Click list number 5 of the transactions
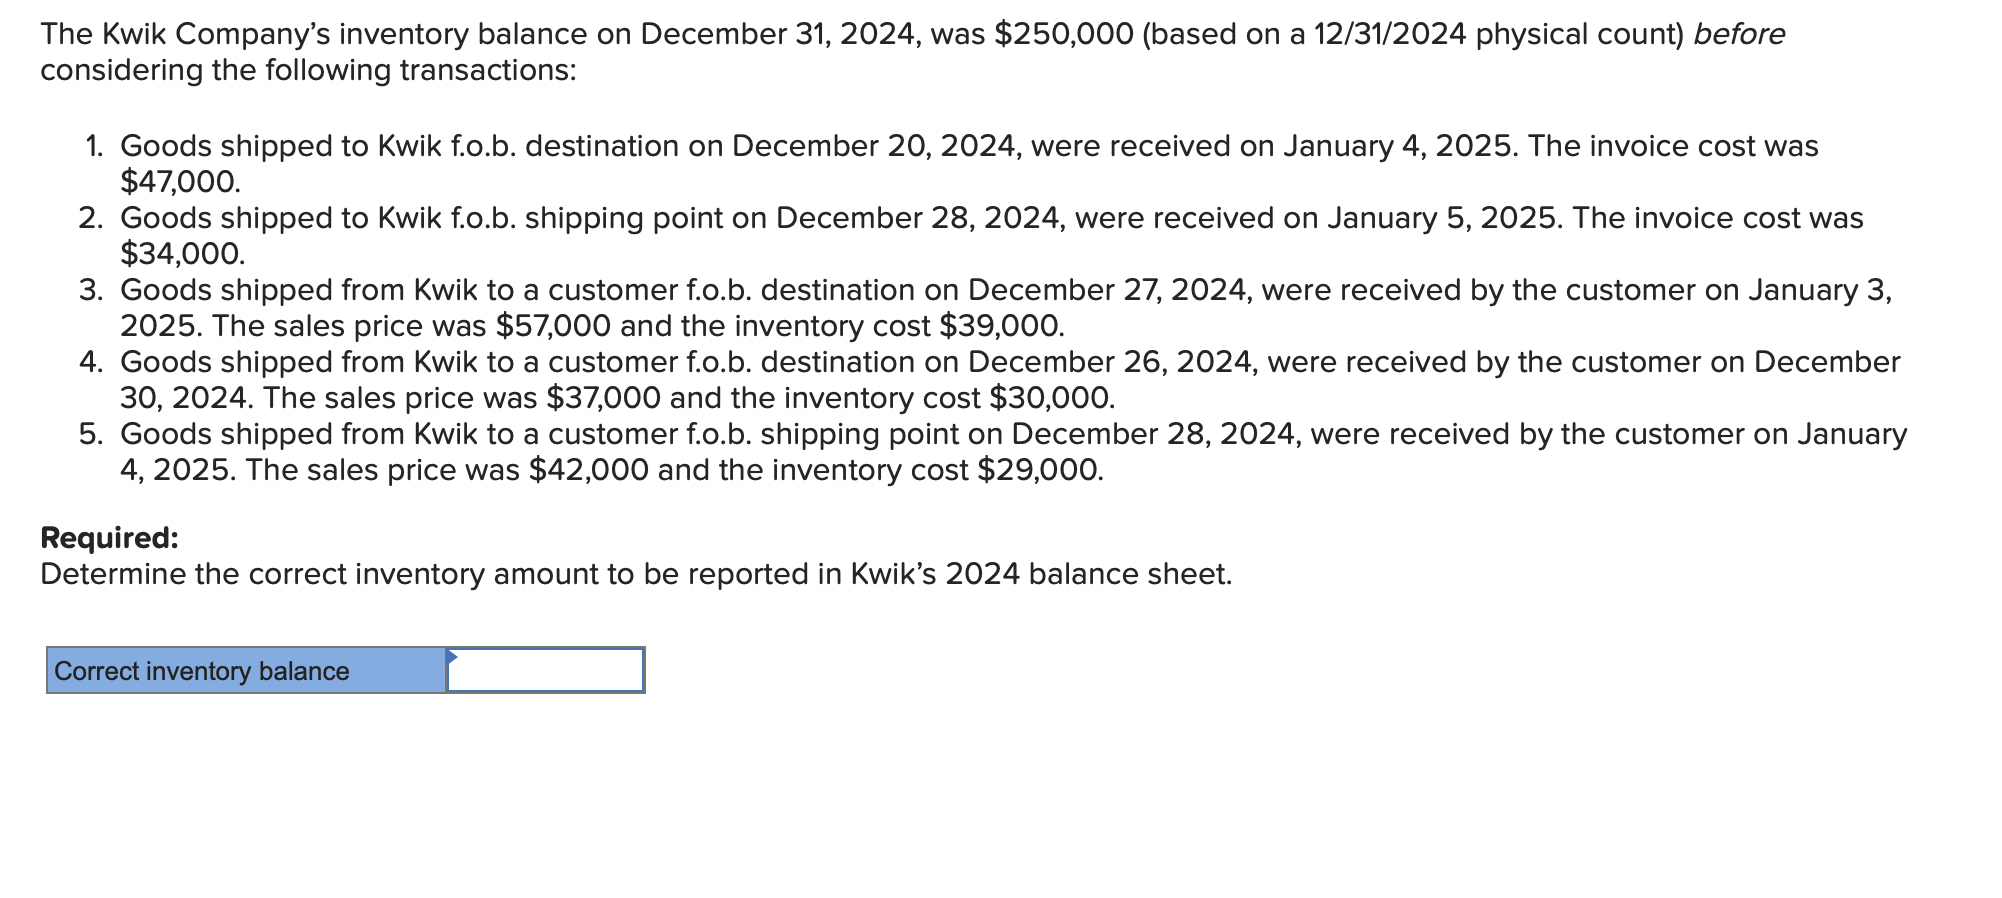 [x=91, y=434]
